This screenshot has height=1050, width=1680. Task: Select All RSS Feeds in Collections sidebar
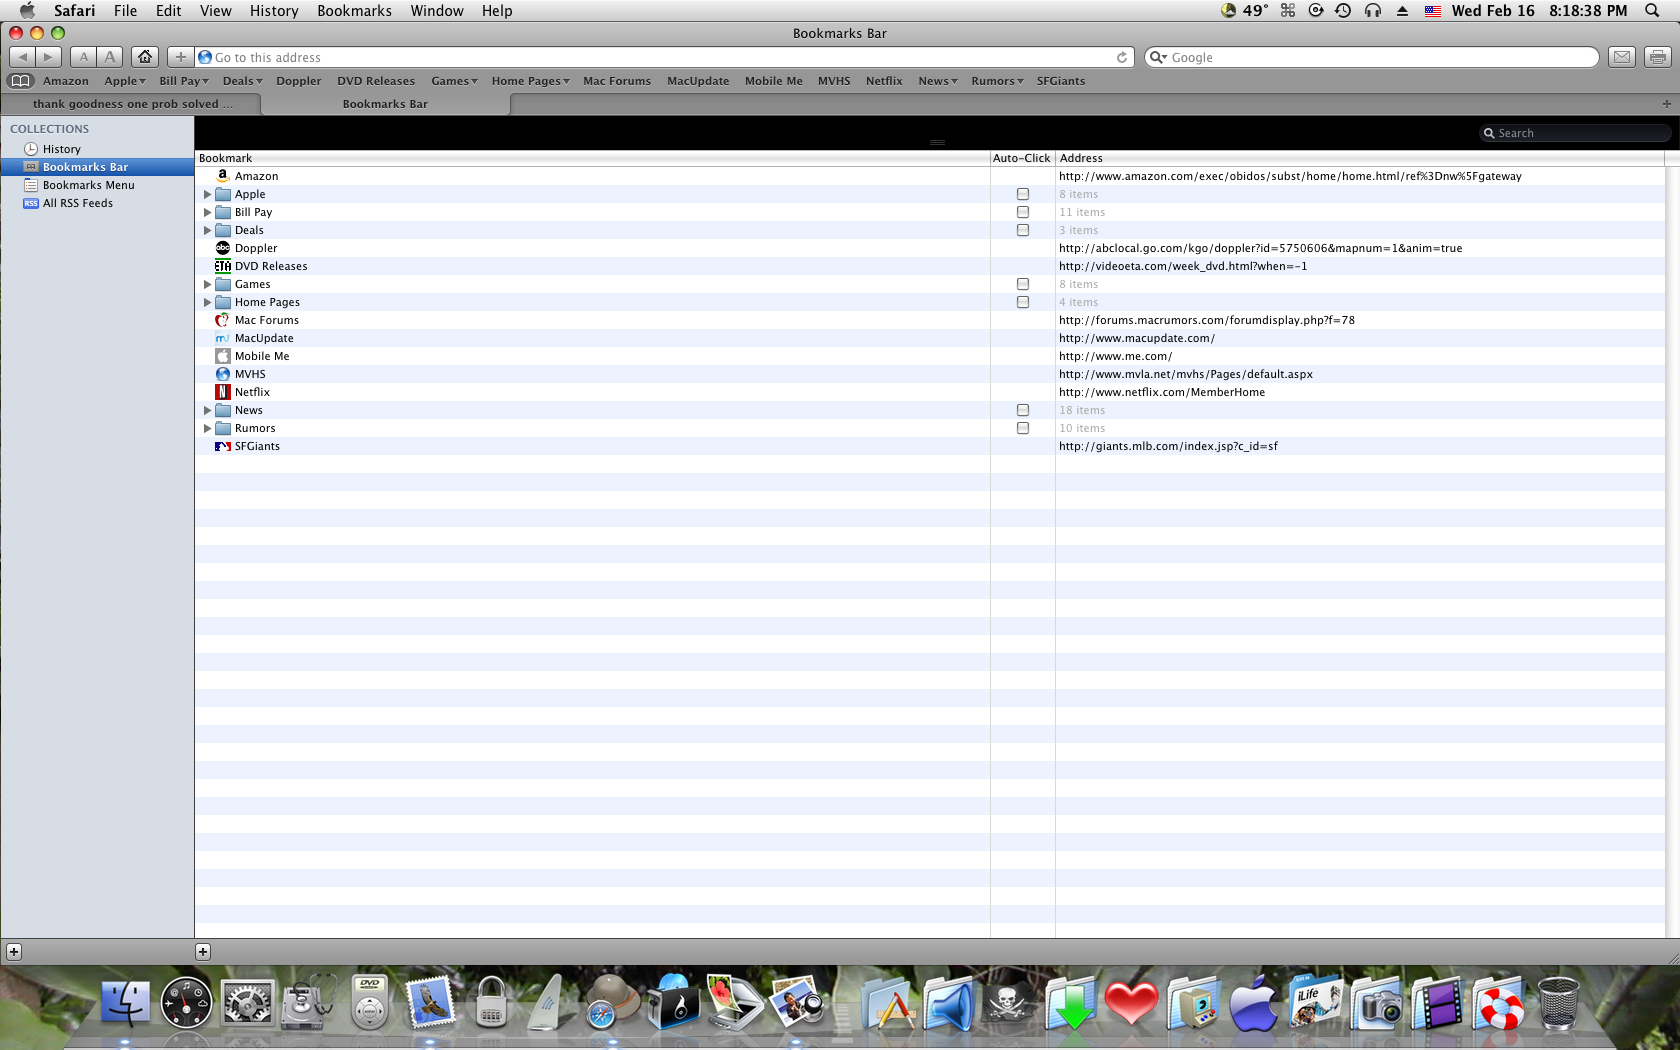point(97,203)
